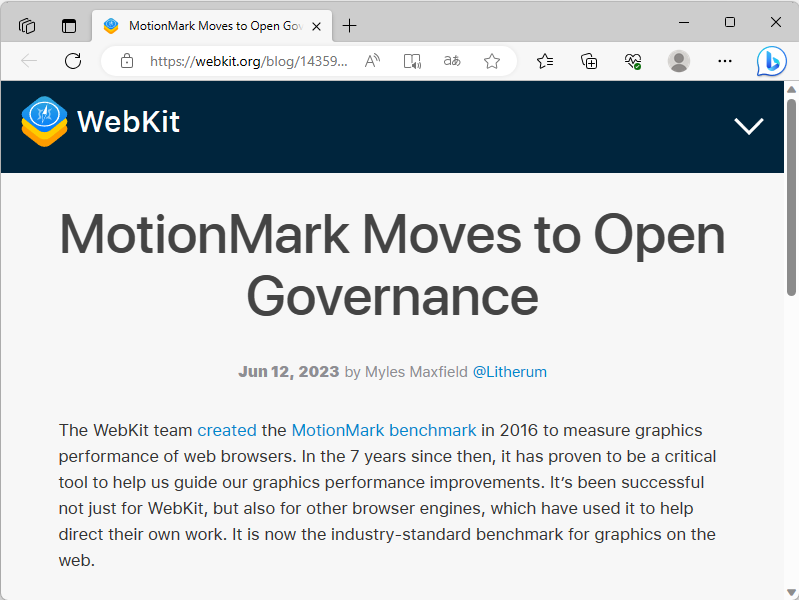Open the Favorites list icon
Image resolution: width=799 pixels, height=600 pixels.
pos(545,61)
